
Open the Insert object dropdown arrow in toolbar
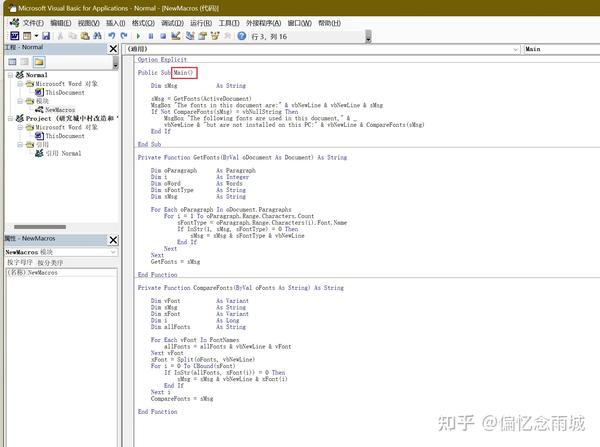36,36
